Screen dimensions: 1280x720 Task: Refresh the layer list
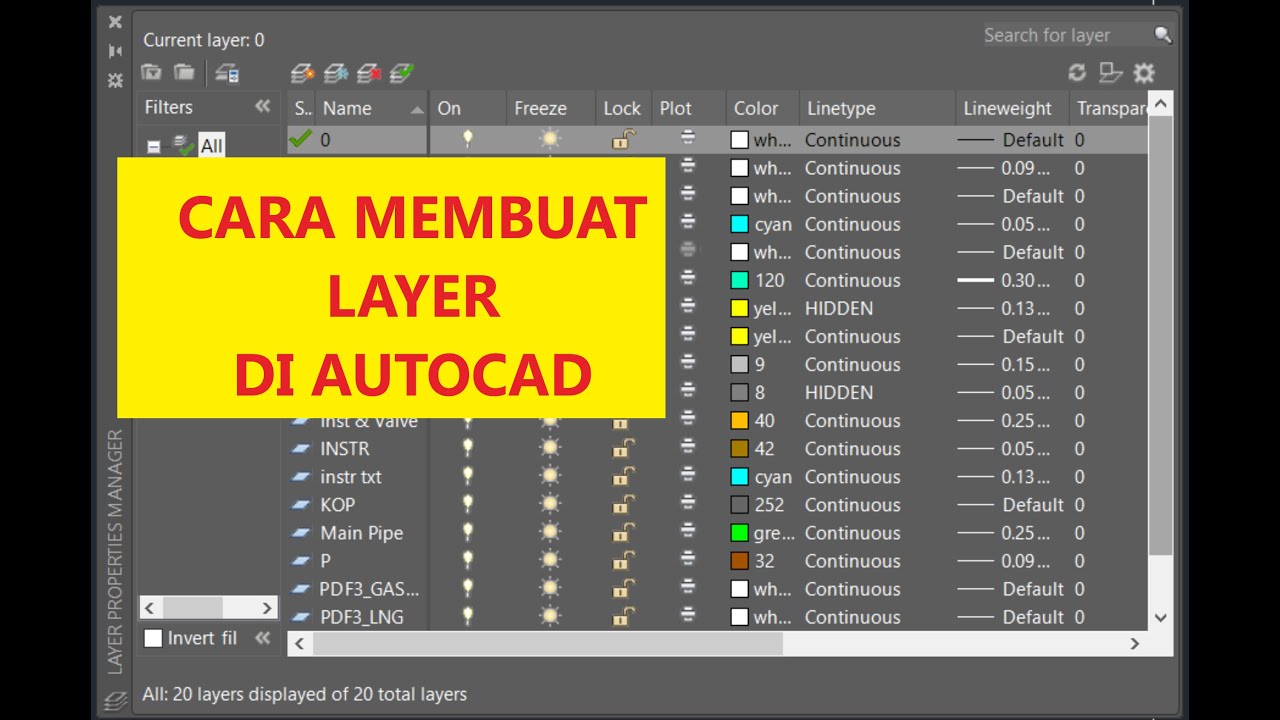(x=1077, y=72)
